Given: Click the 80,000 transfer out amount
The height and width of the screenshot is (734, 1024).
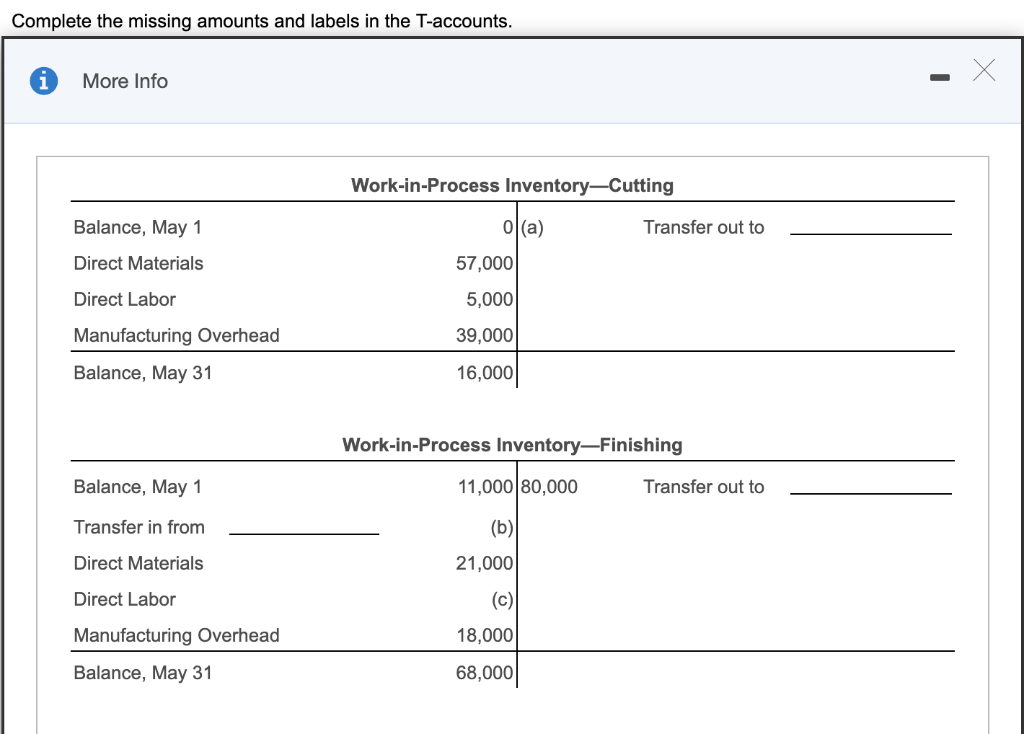Looking at the screenshot, I should [550, 486].
